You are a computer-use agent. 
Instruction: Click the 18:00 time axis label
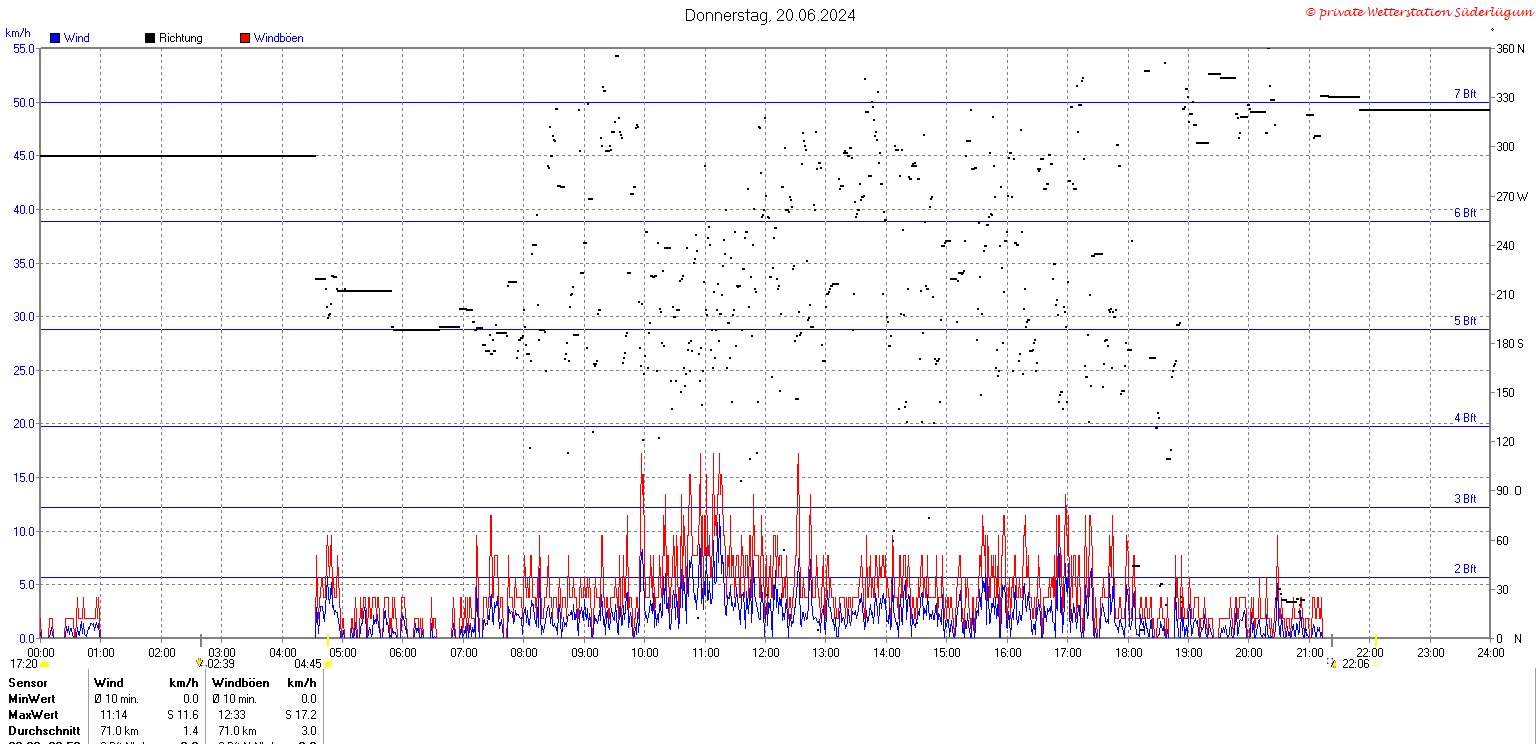pyautogui.click(x=1129, y=653)
